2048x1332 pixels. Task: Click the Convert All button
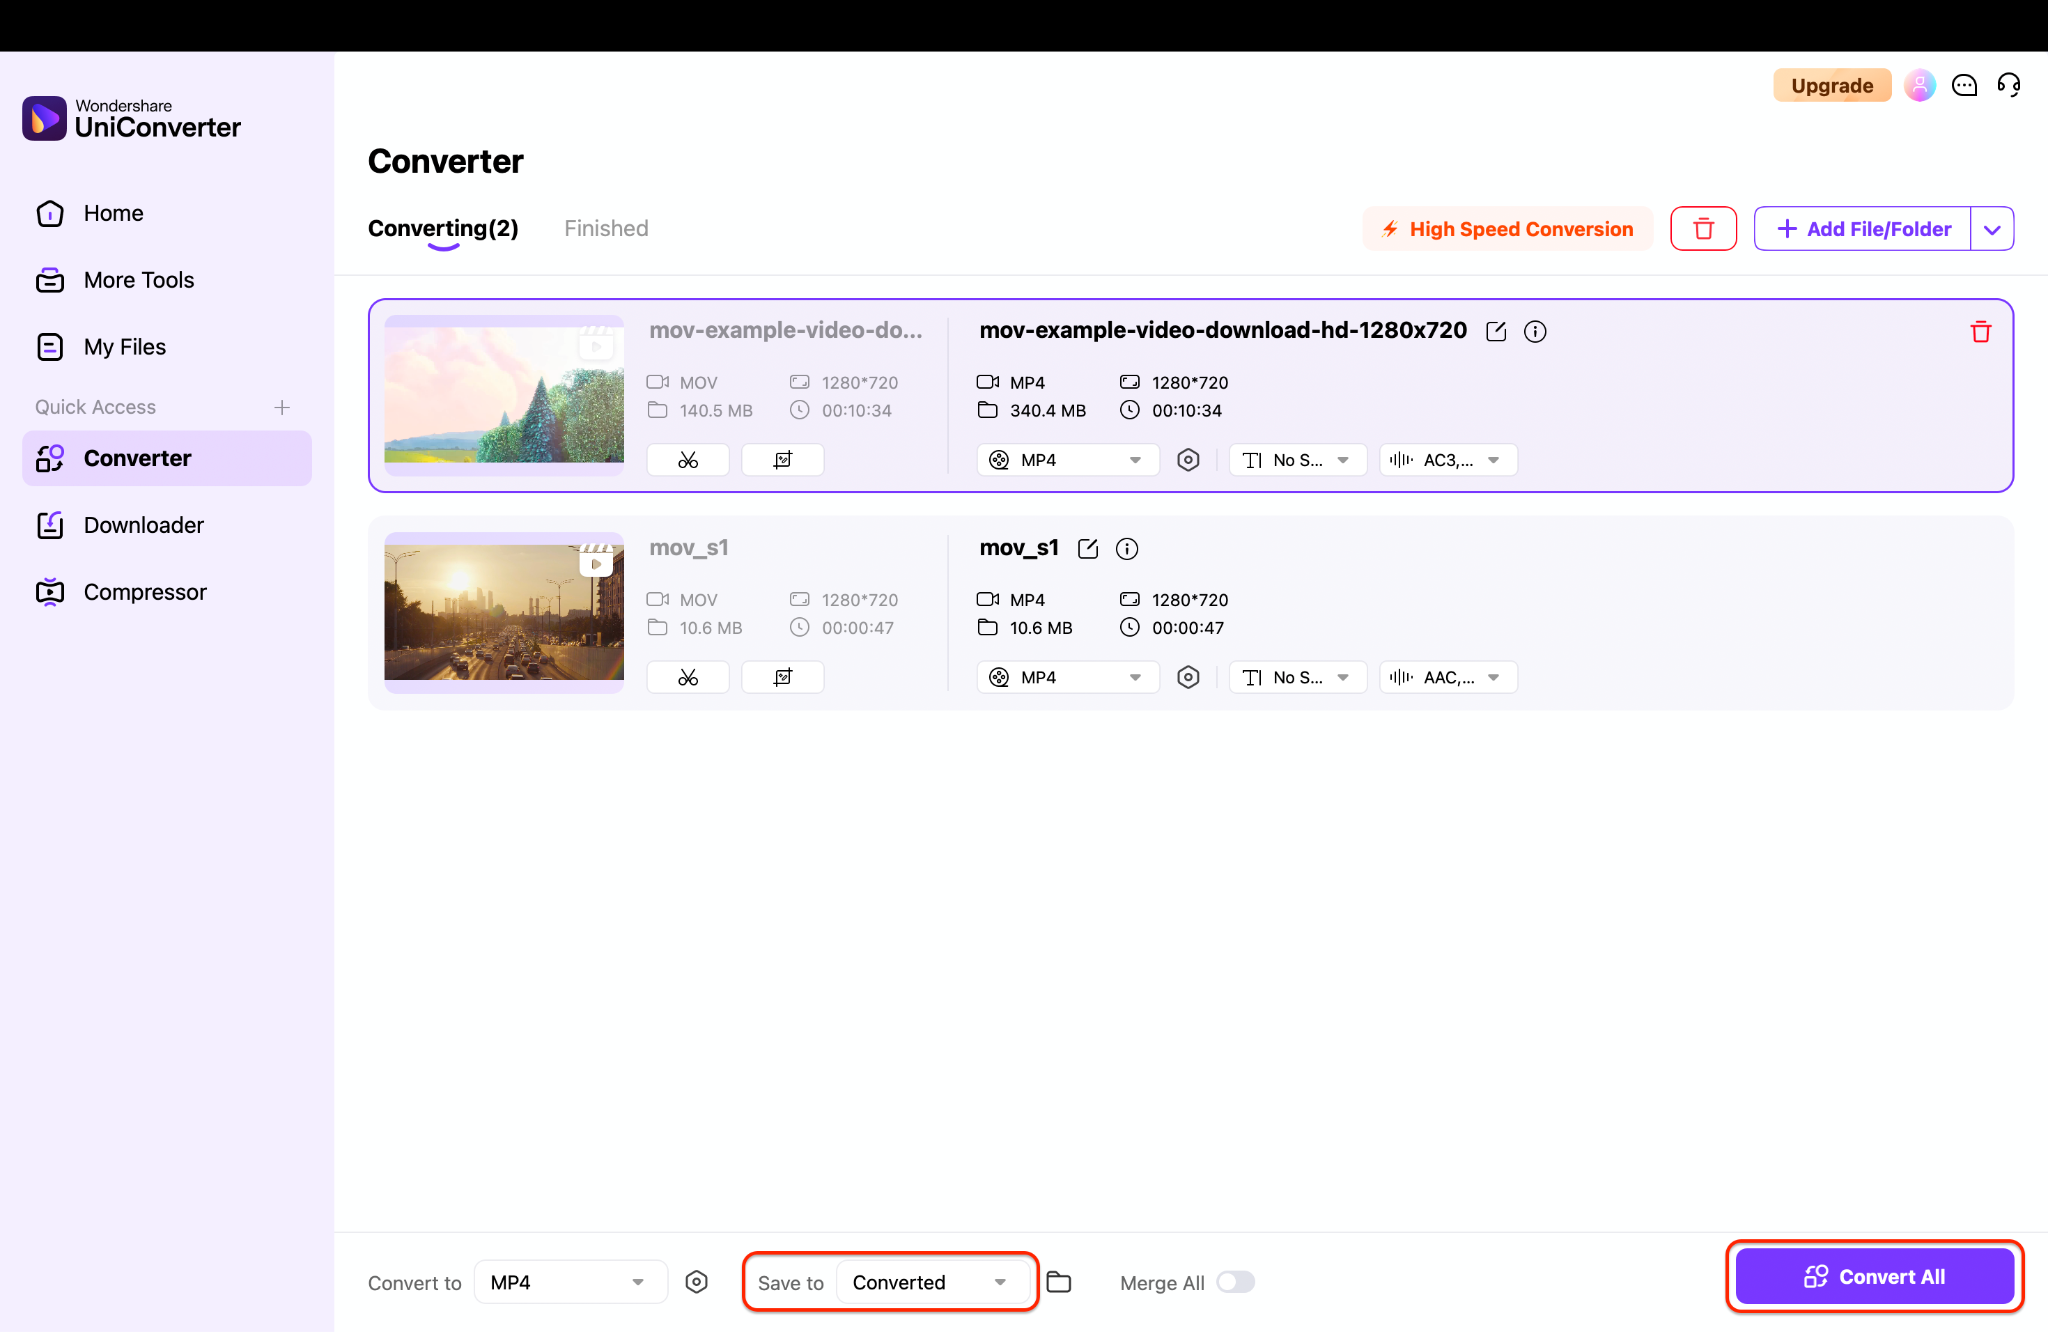pyautogui.click(x=1874, y=1276)
